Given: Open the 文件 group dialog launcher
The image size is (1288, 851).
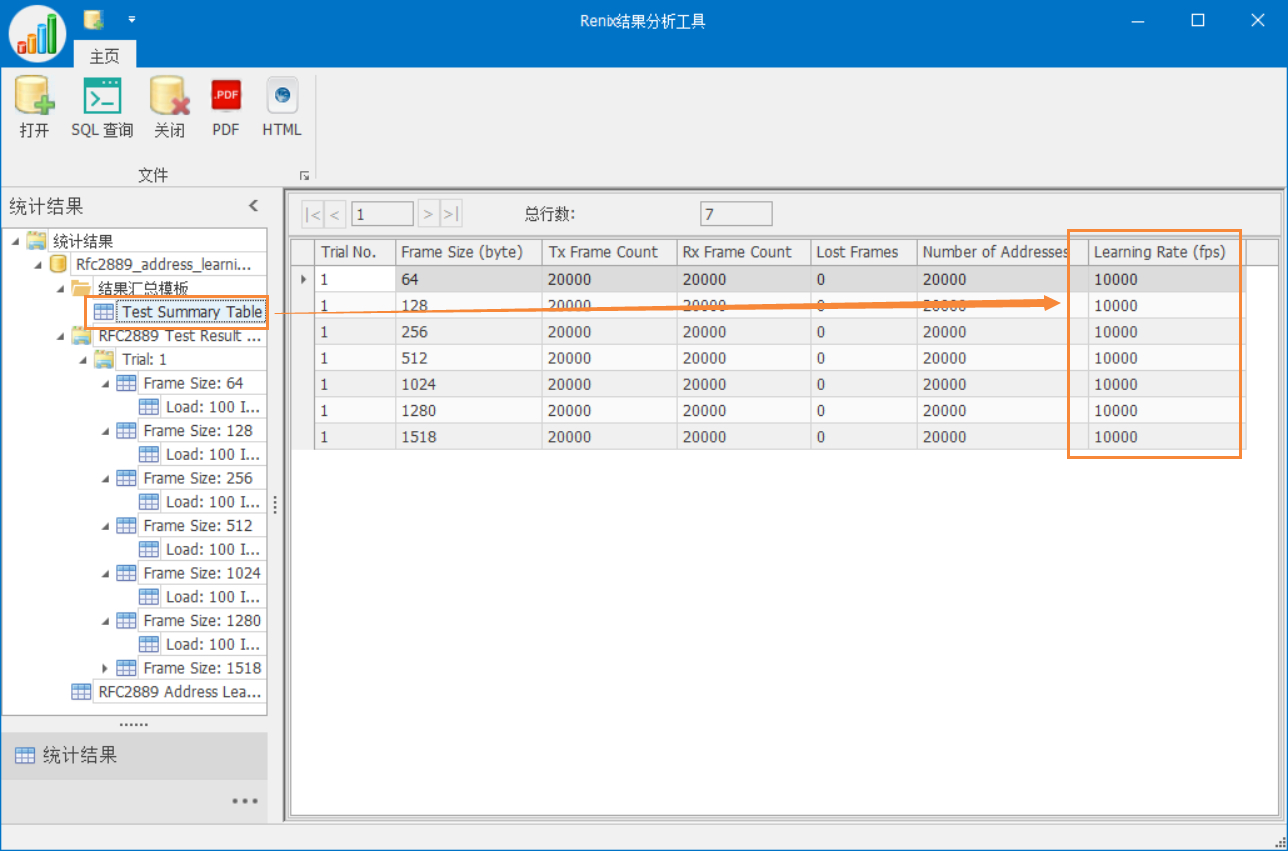Looking at the screenshot, I should click(304, 176).
